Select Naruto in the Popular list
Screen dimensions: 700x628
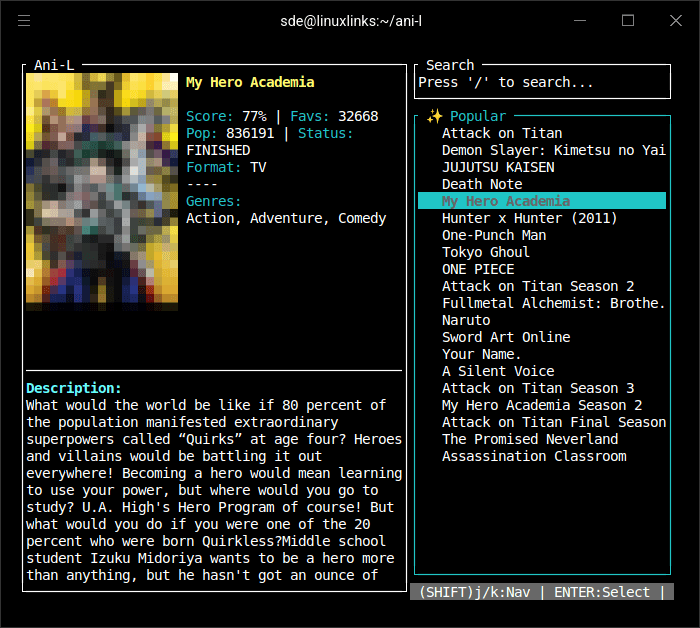(466, 320)
